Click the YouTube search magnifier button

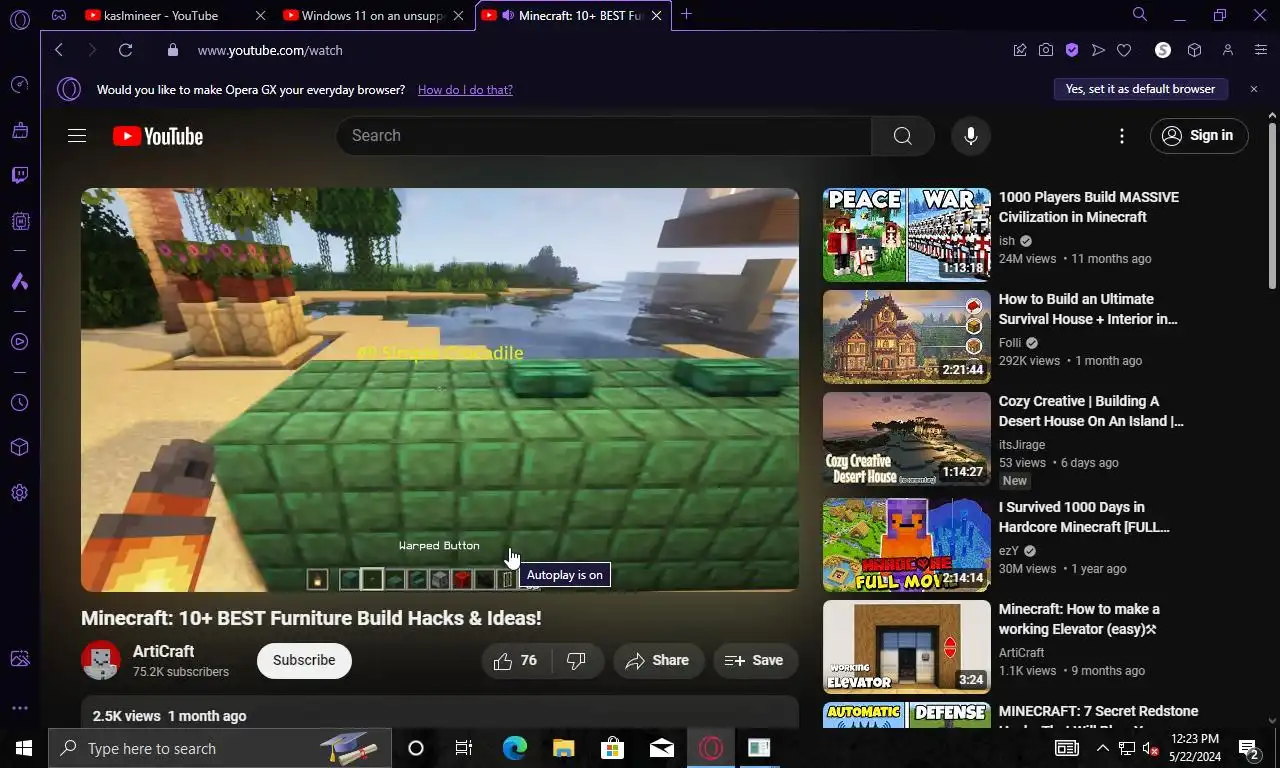click(902, 136)
